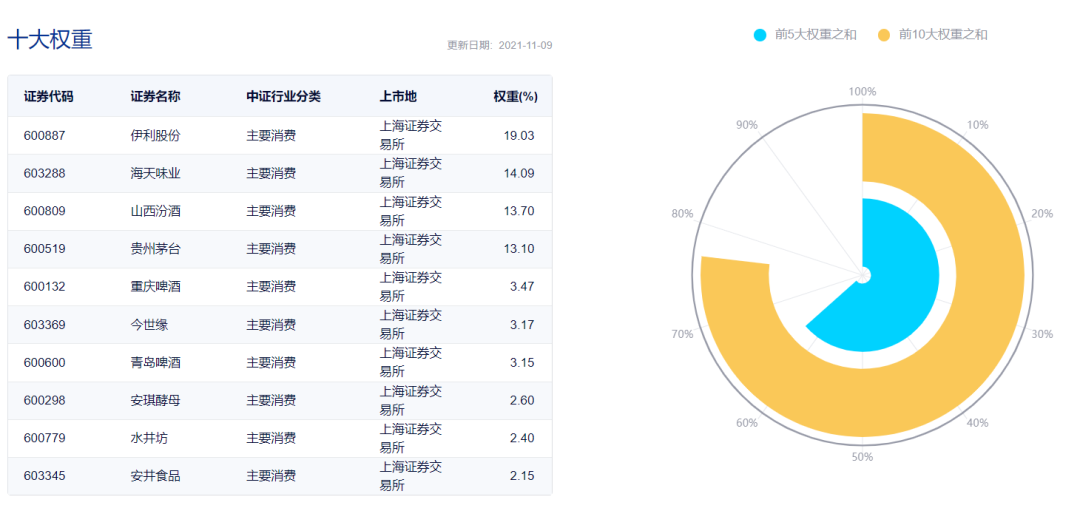Click the 今世缘 entry
This screenshot has width=1080, height=511.
tap(149, 324)
